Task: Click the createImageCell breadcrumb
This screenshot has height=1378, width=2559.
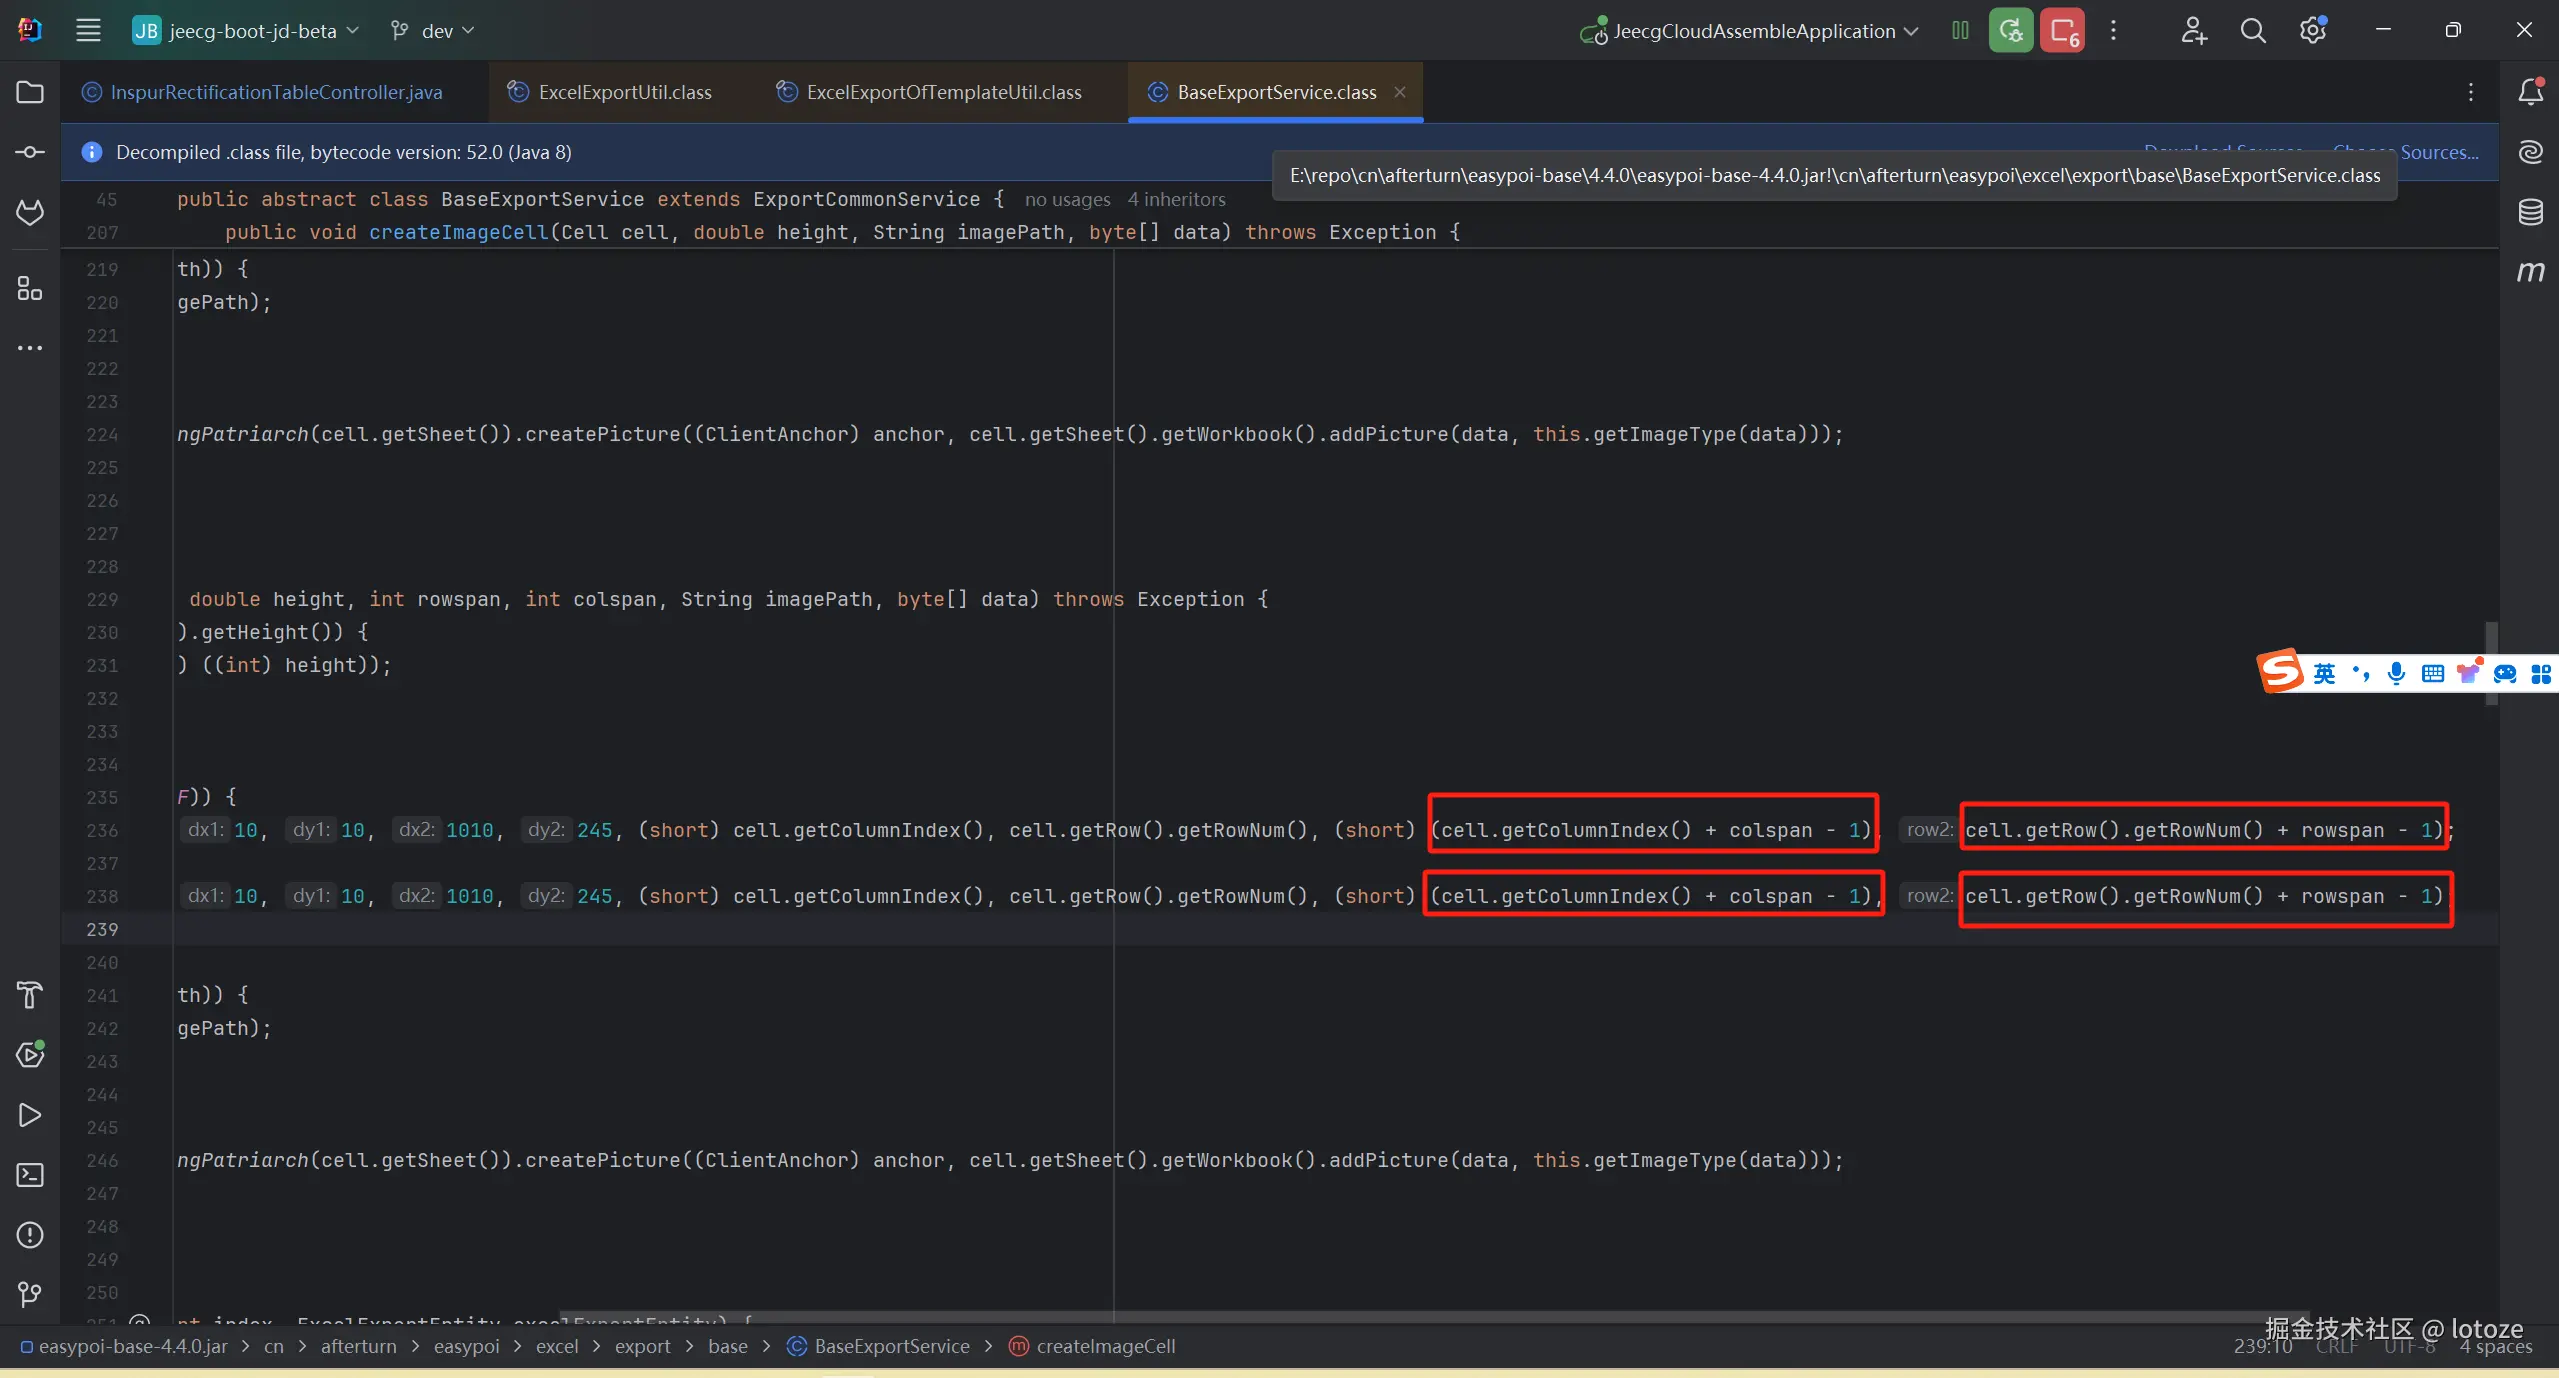Action: pos(1105,1346)
